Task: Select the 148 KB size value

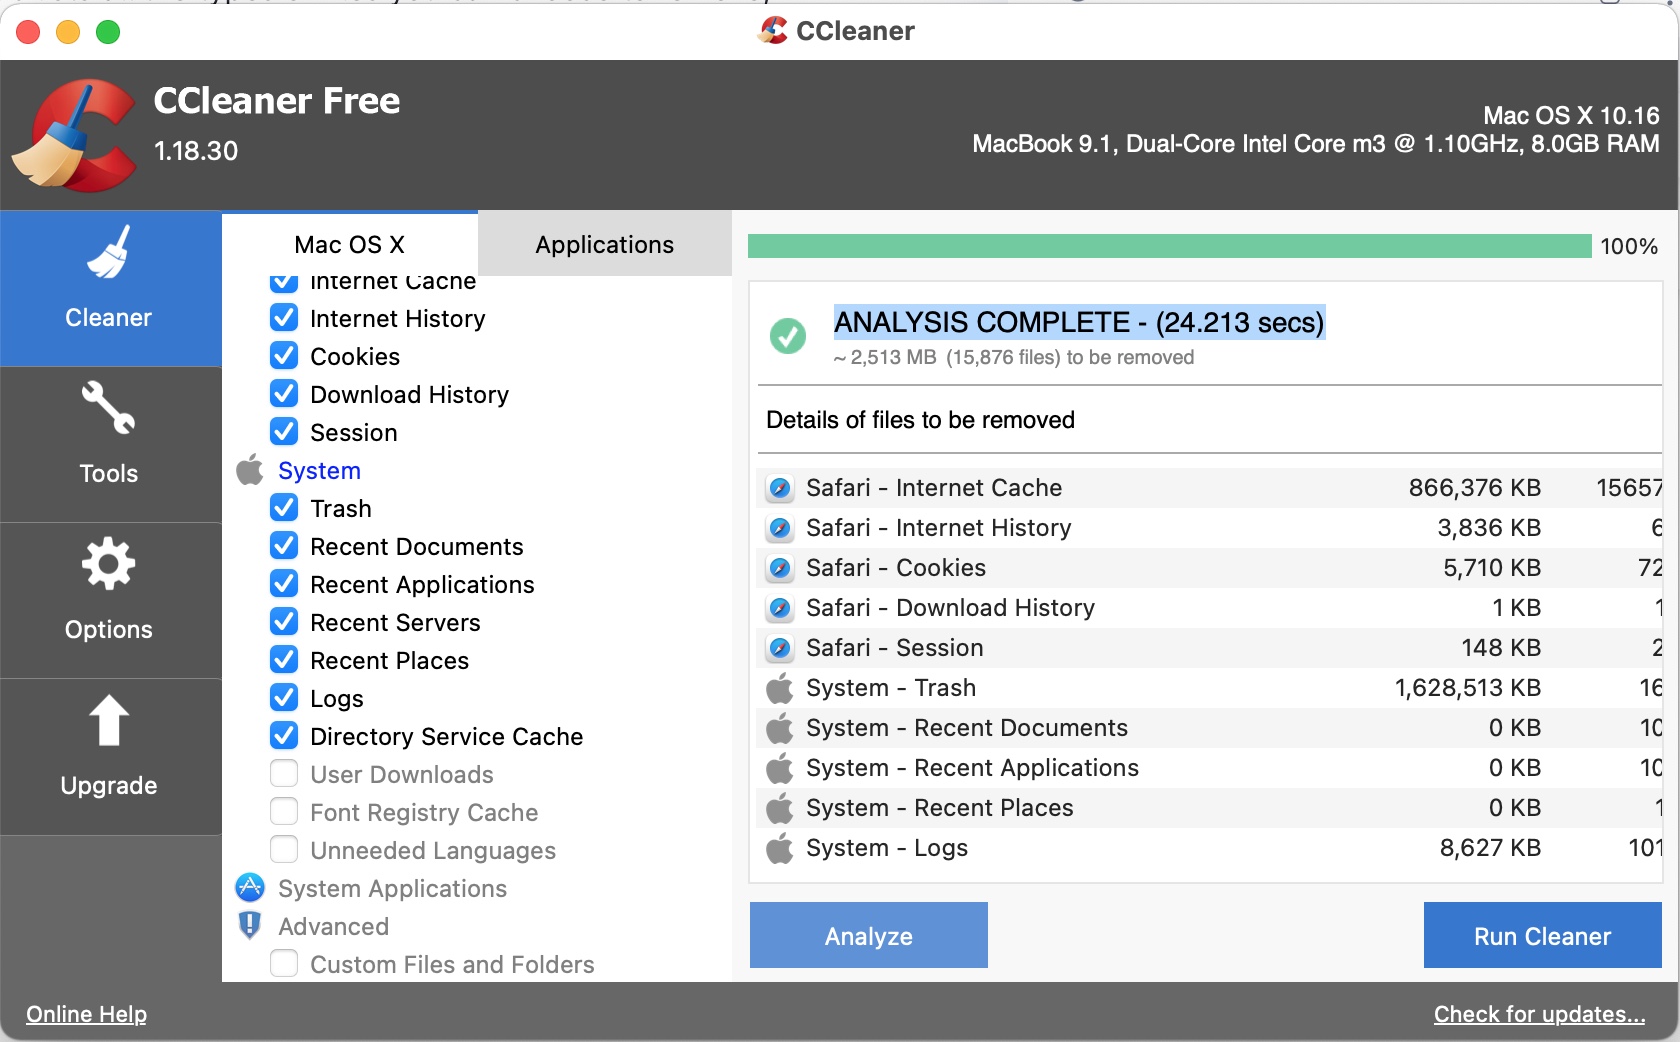Action: [1501, 648]
